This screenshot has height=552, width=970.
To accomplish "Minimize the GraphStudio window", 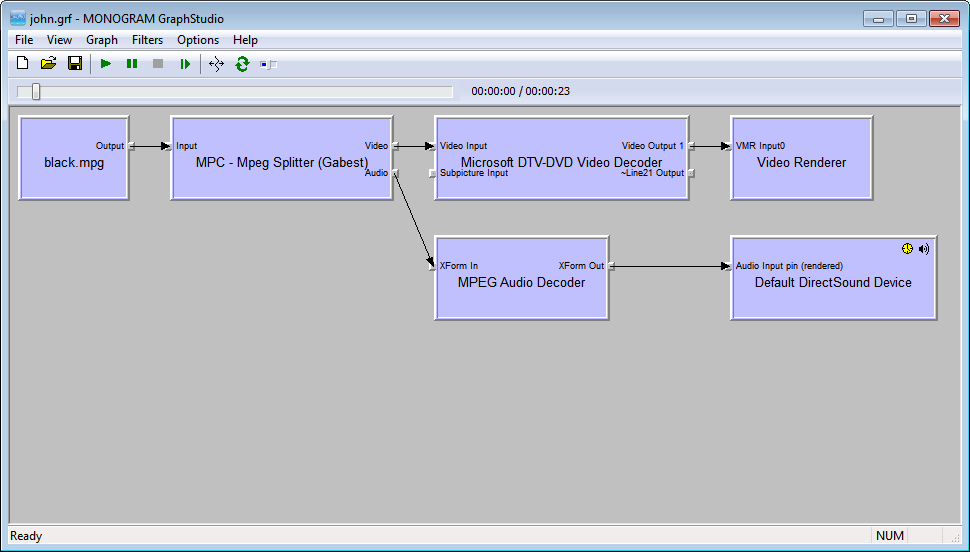I will click(878, 19).
